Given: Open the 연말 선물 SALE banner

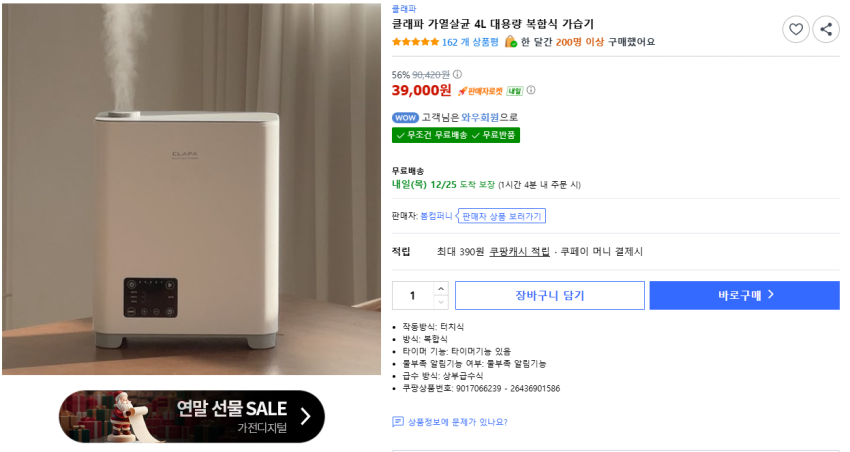Looking at the screenshot, I should pos(191,416).
